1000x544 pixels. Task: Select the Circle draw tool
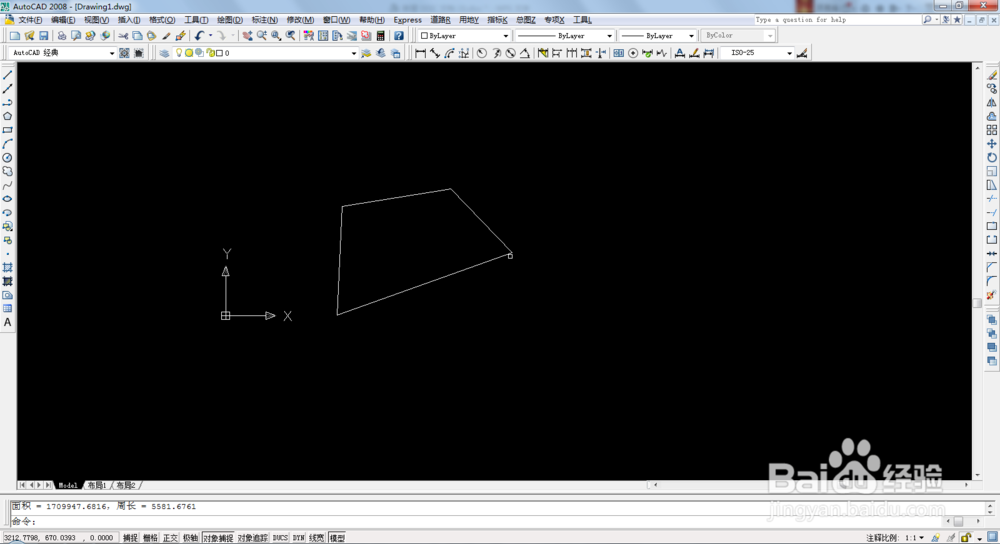pyautogui.click(x=8, y=158)
